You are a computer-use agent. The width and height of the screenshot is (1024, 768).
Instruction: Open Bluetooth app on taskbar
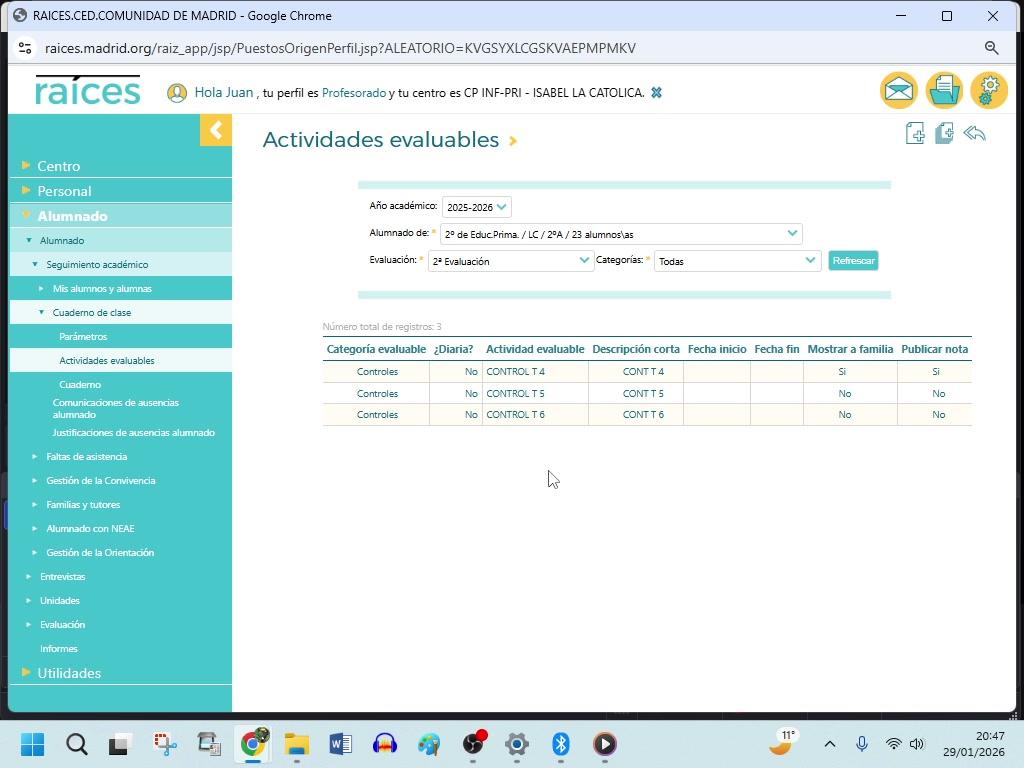click(560, 744)
